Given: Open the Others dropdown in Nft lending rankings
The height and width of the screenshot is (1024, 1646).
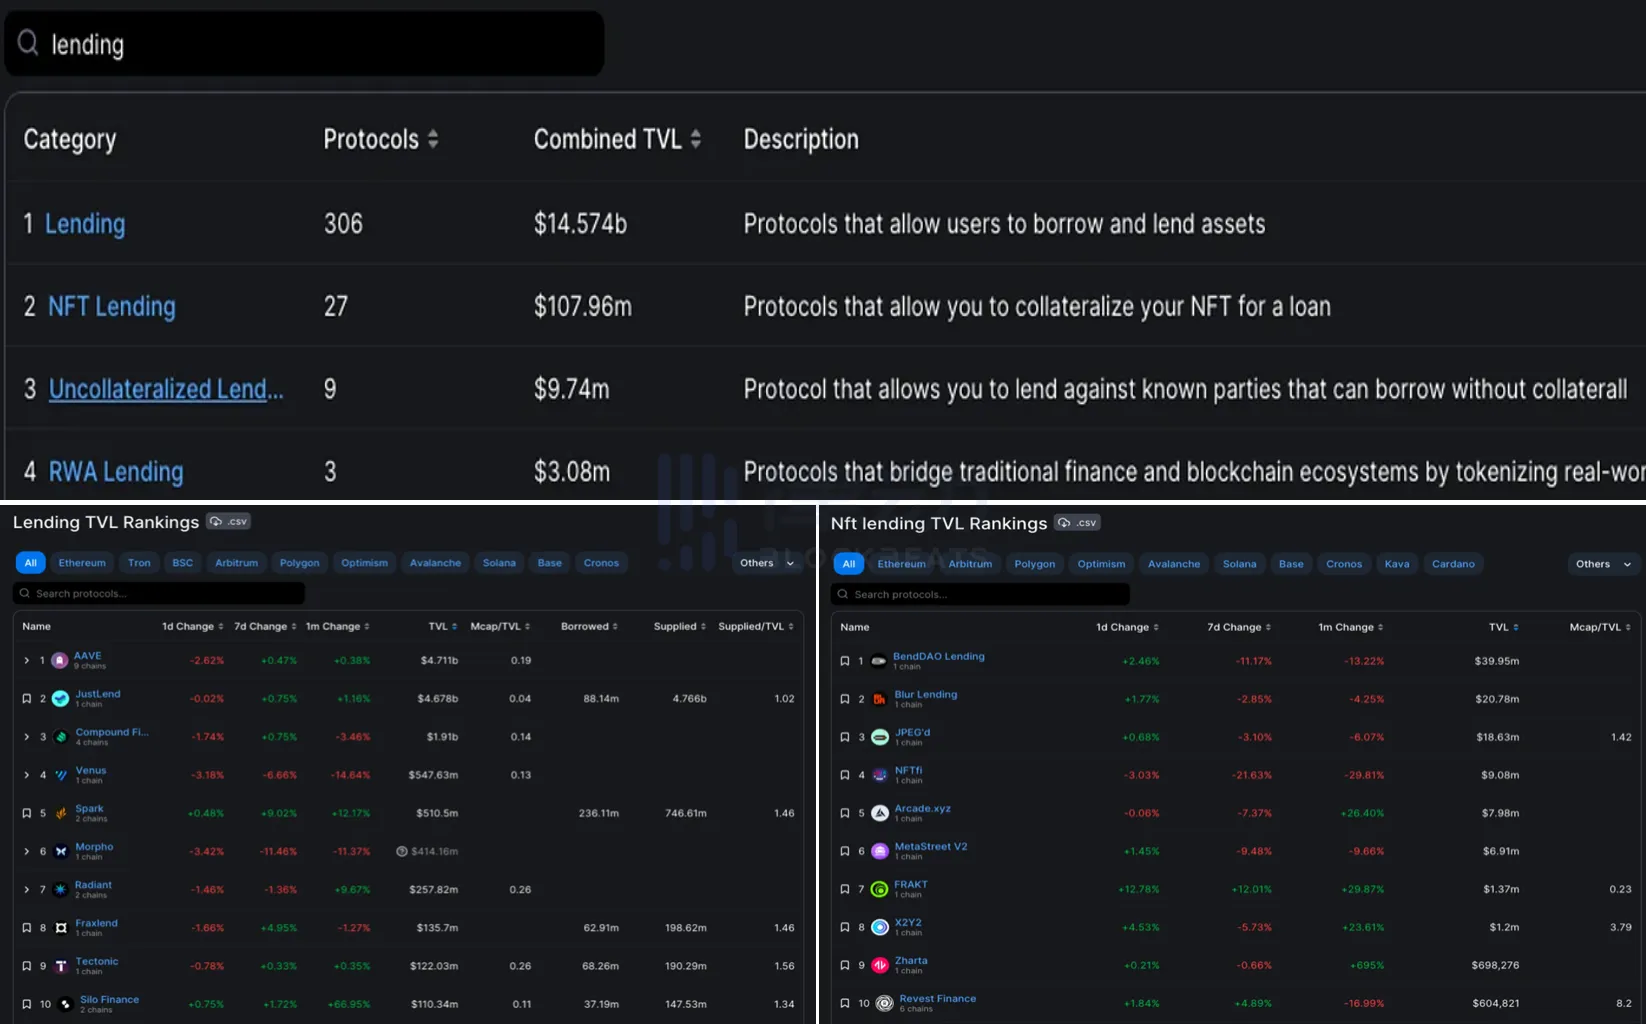Looking at the screenshot, I should click(1603, 564).
